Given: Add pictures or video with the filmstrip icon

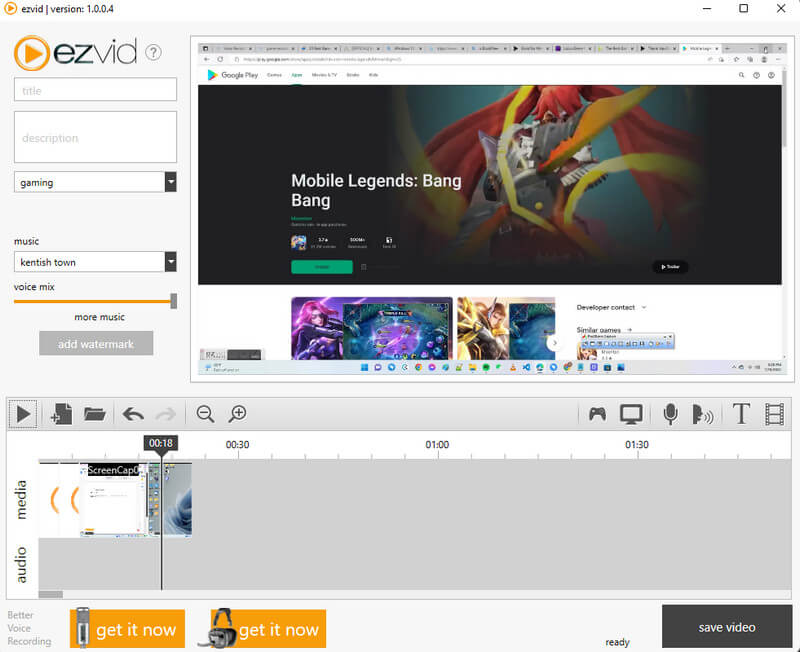Looking at the screenshot, I should [774, 414].
